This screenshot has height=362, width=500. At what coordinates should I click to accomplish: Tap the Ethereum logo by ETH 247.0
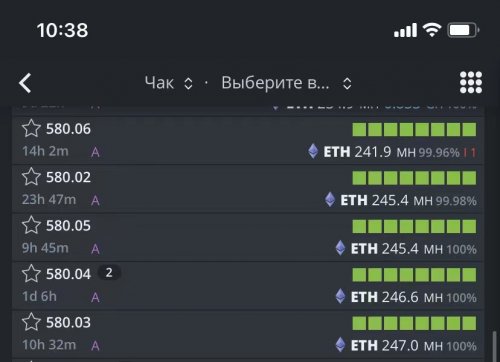pyautogui.click(x=340, y=345)
